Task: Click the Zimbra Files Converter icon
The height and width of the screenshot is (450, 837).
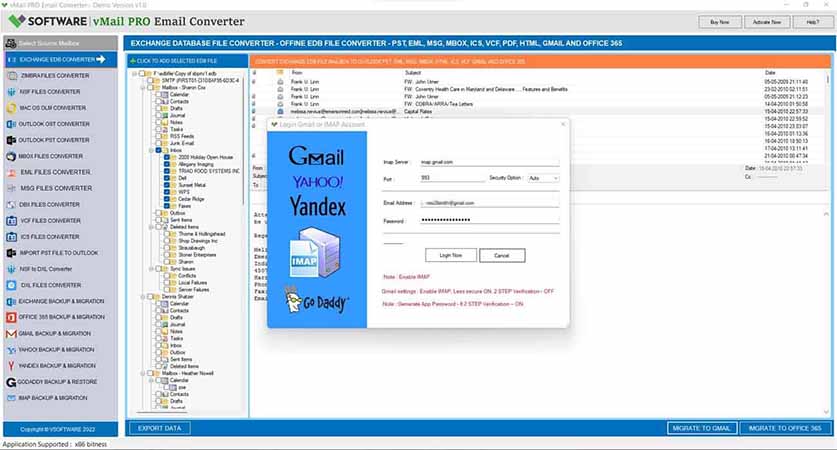Action: [12, 76]
